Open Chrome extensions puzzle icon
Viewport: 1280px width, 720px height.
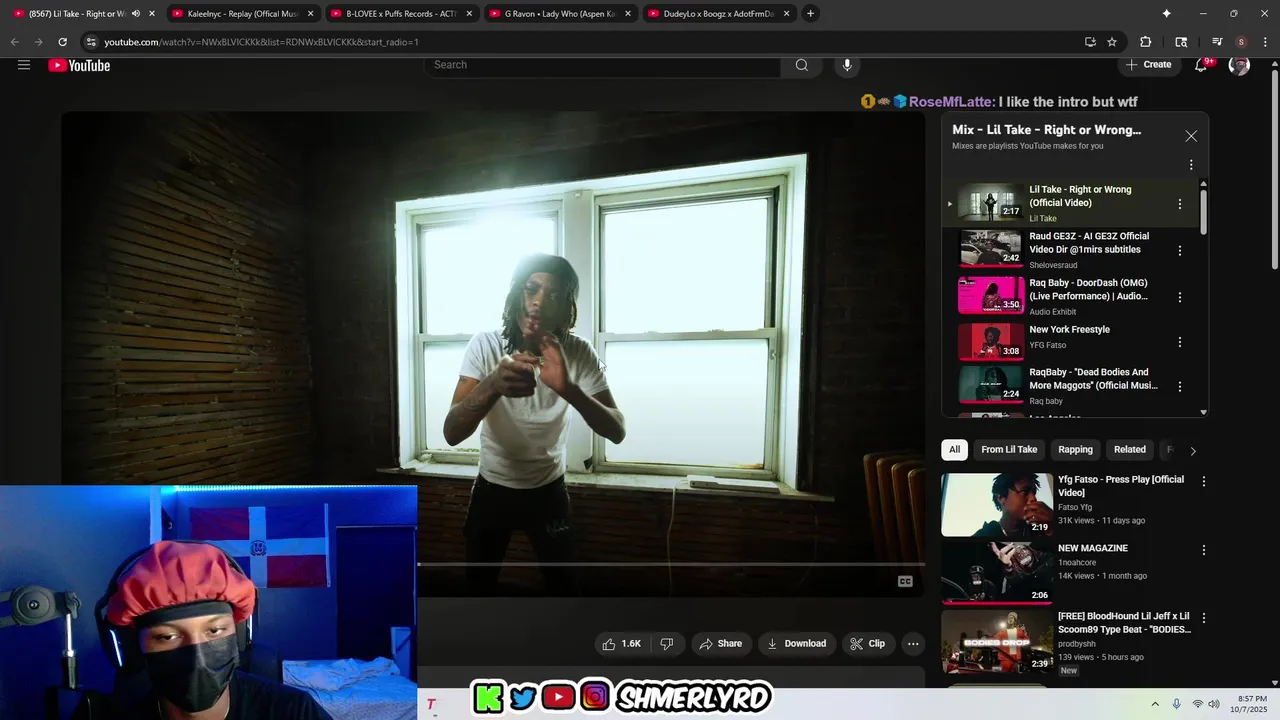coord(1146,42)
